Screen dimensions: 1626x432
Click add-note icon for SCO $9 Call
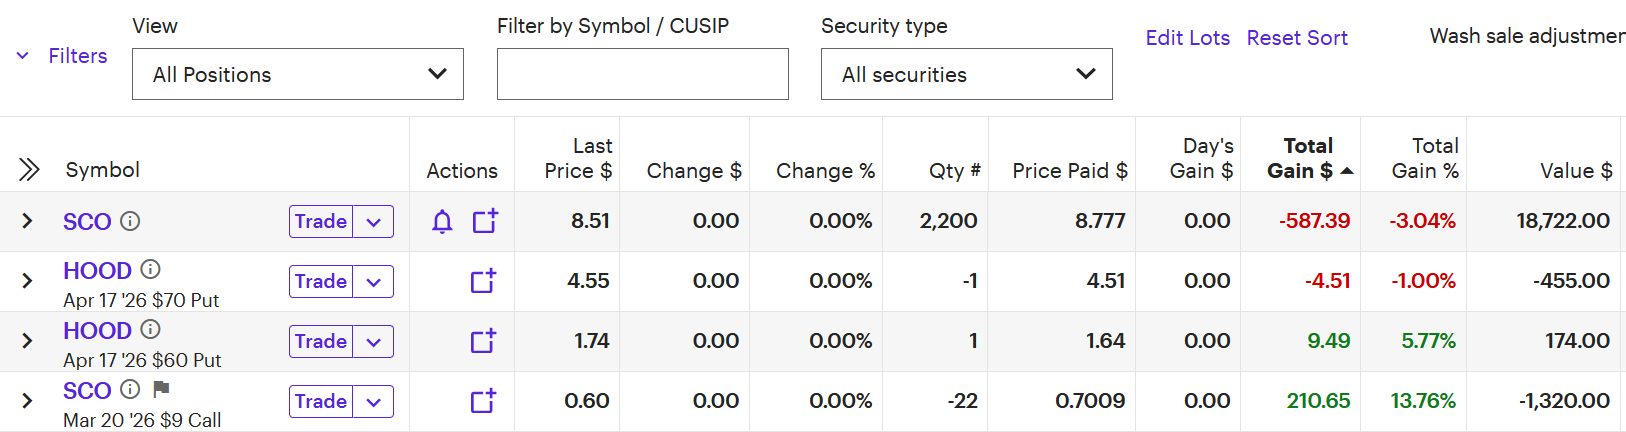point(484,401)
